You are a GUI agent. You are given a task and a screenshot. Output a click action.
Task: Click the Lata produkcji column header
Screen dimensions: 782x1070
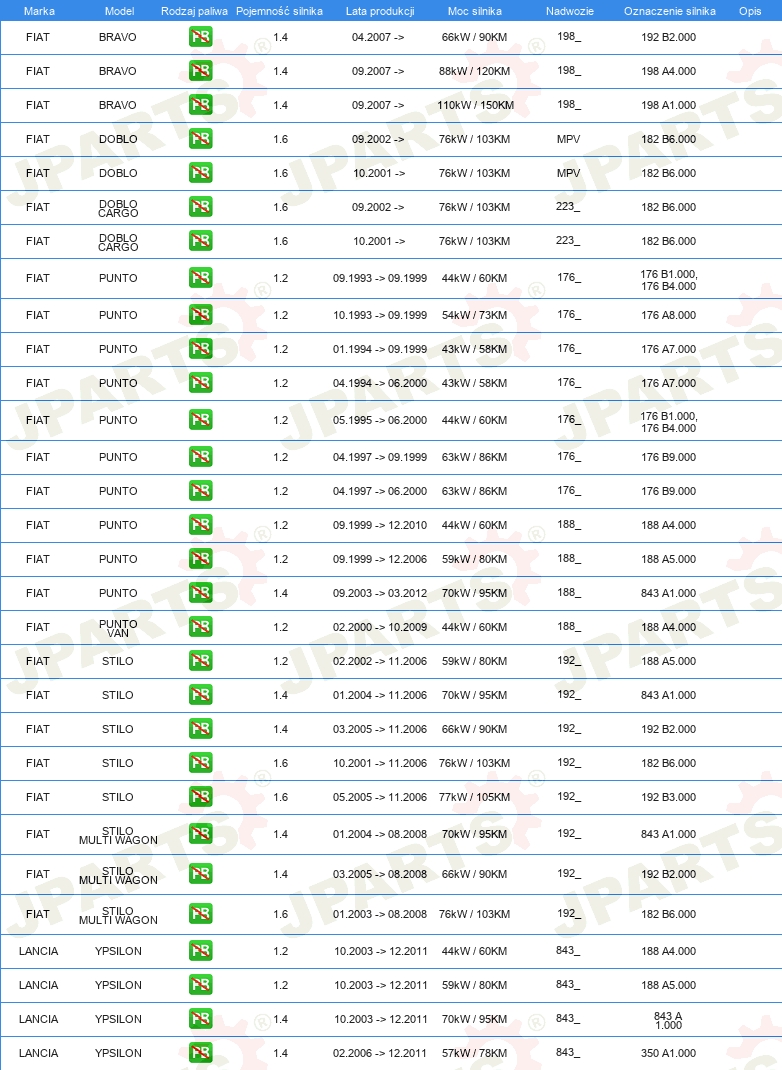(380, 11)
